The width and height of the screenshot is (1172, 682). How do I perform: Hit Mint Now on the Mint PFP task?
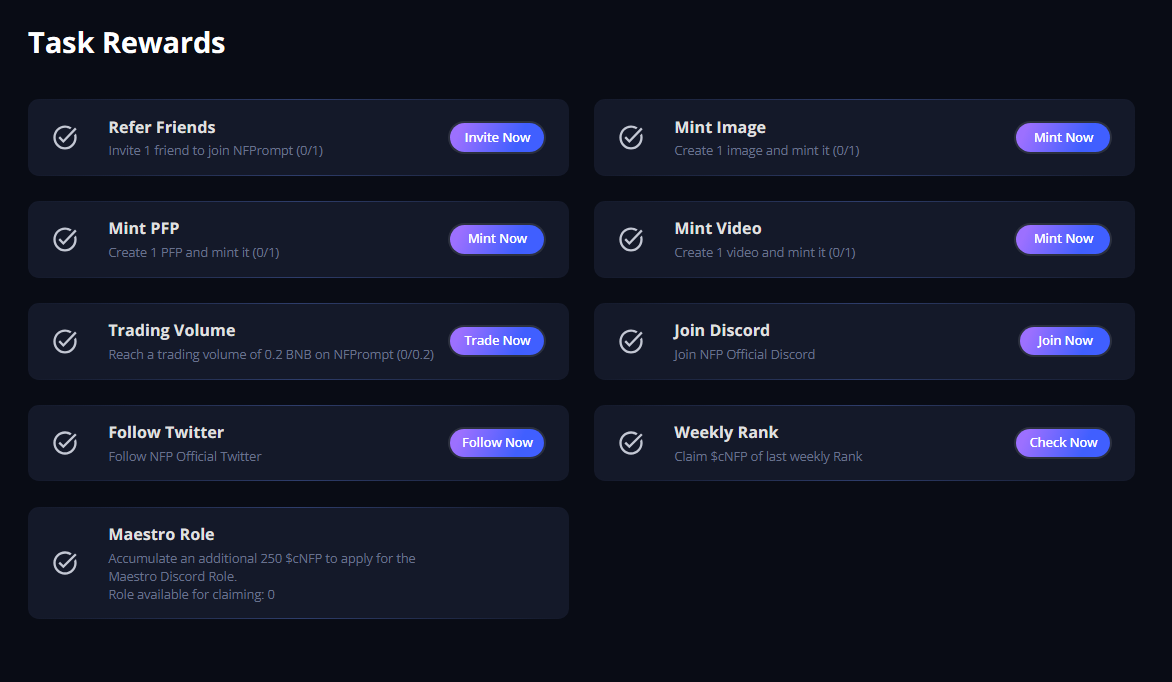tap(497, 239)
